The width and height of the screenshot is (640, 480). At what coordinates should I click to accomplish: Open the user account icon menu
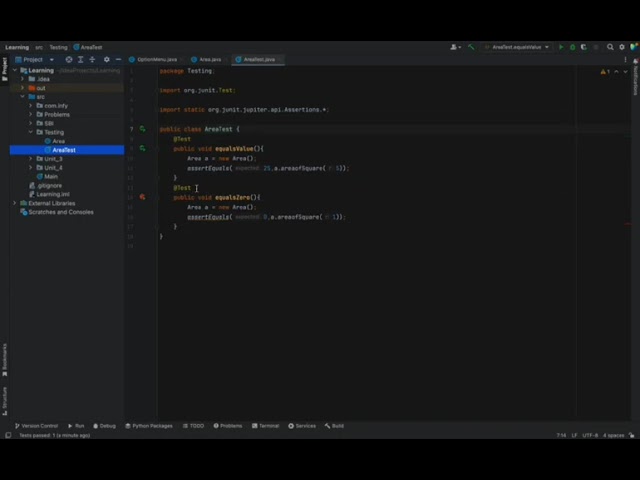[455, 47]
